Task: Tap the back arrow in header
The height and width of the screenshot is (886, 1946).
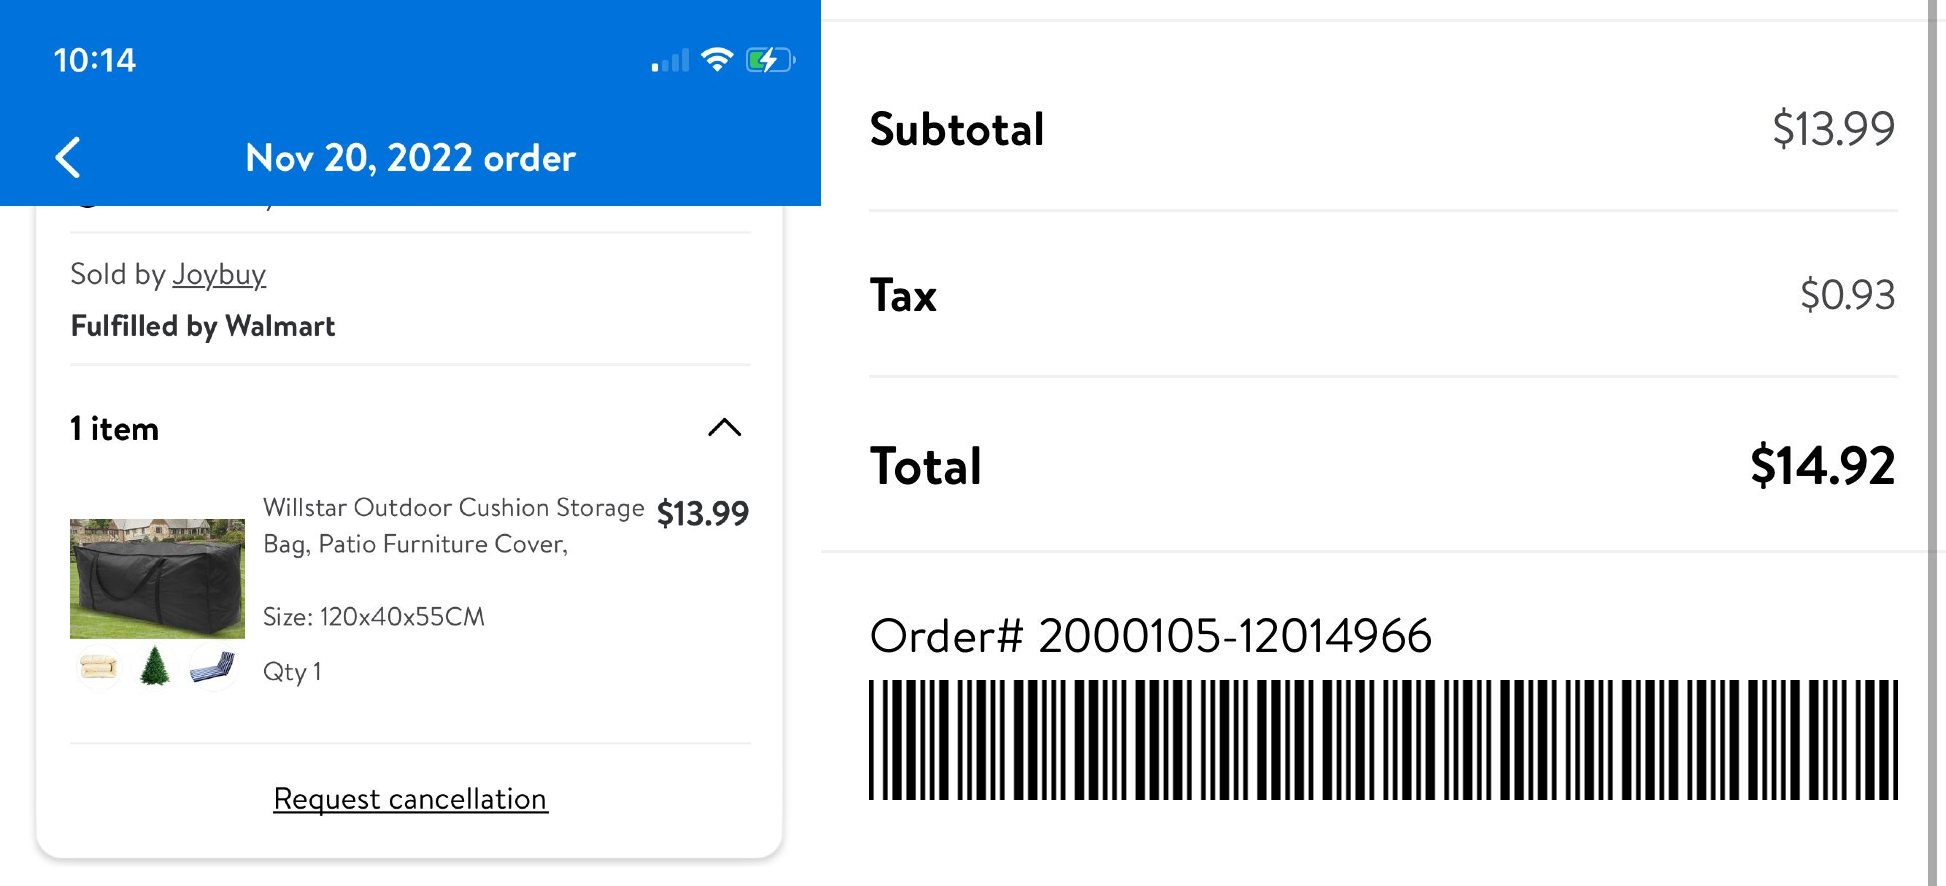Action: click(68, 158)
